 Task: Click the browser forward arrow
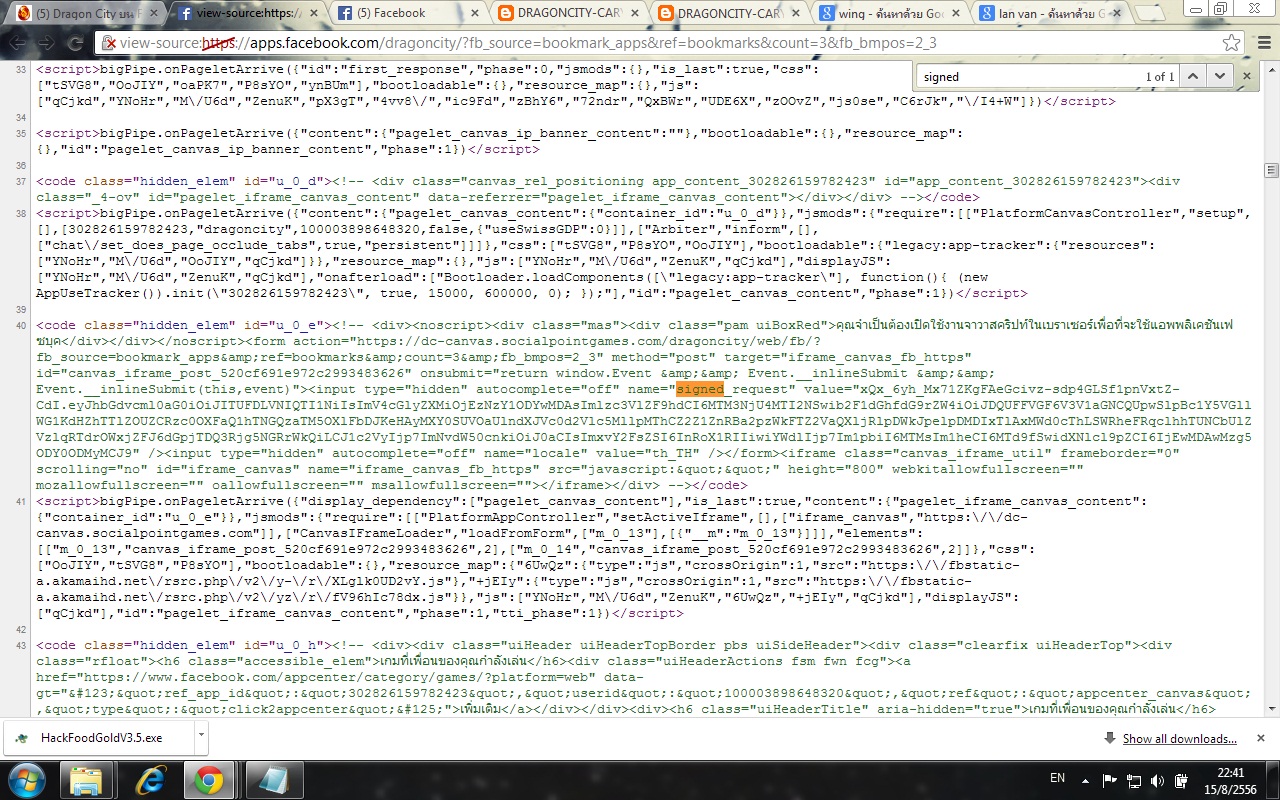[48, 44]
